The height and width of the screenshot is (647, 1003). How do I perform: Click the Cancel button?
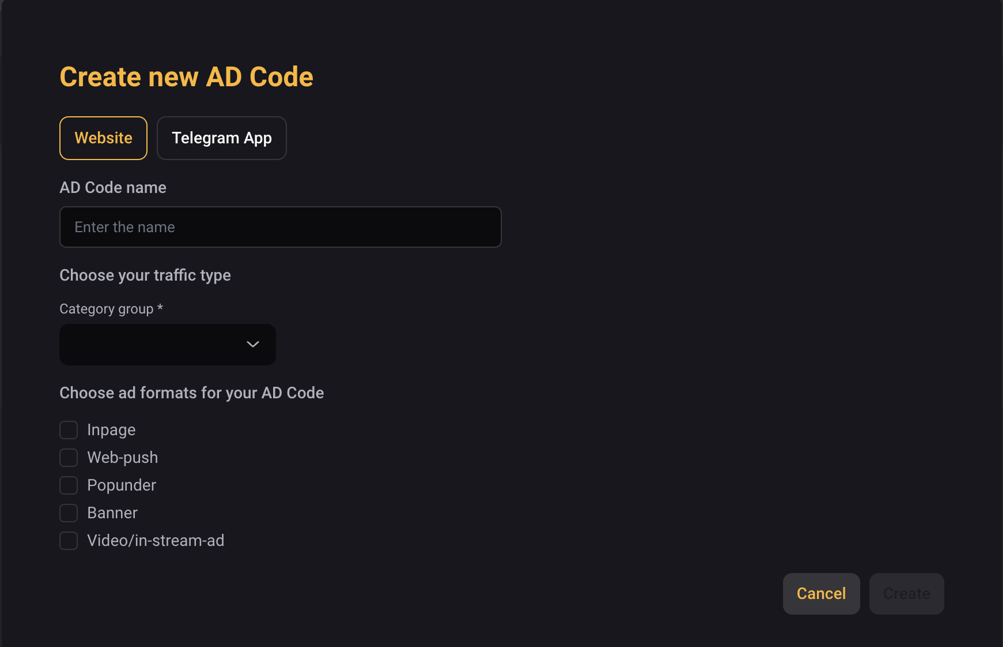(x=821, y=593)
